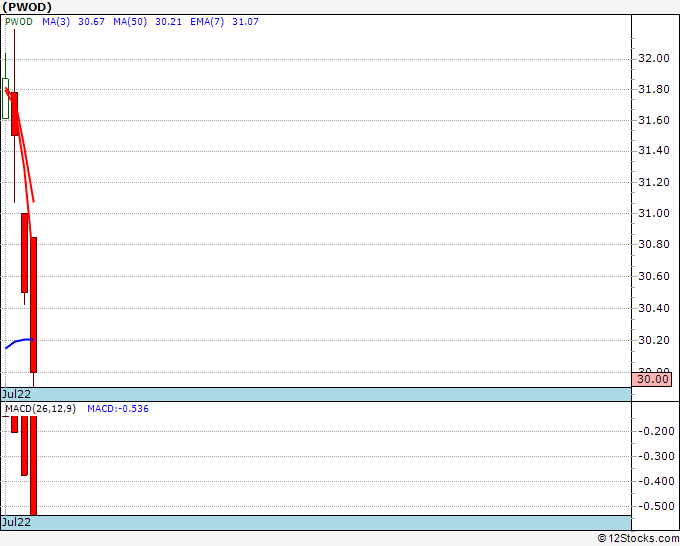Click the 31.80 price axis label
Viewport: 680px width, 546px height.
(x=654, y=89)
